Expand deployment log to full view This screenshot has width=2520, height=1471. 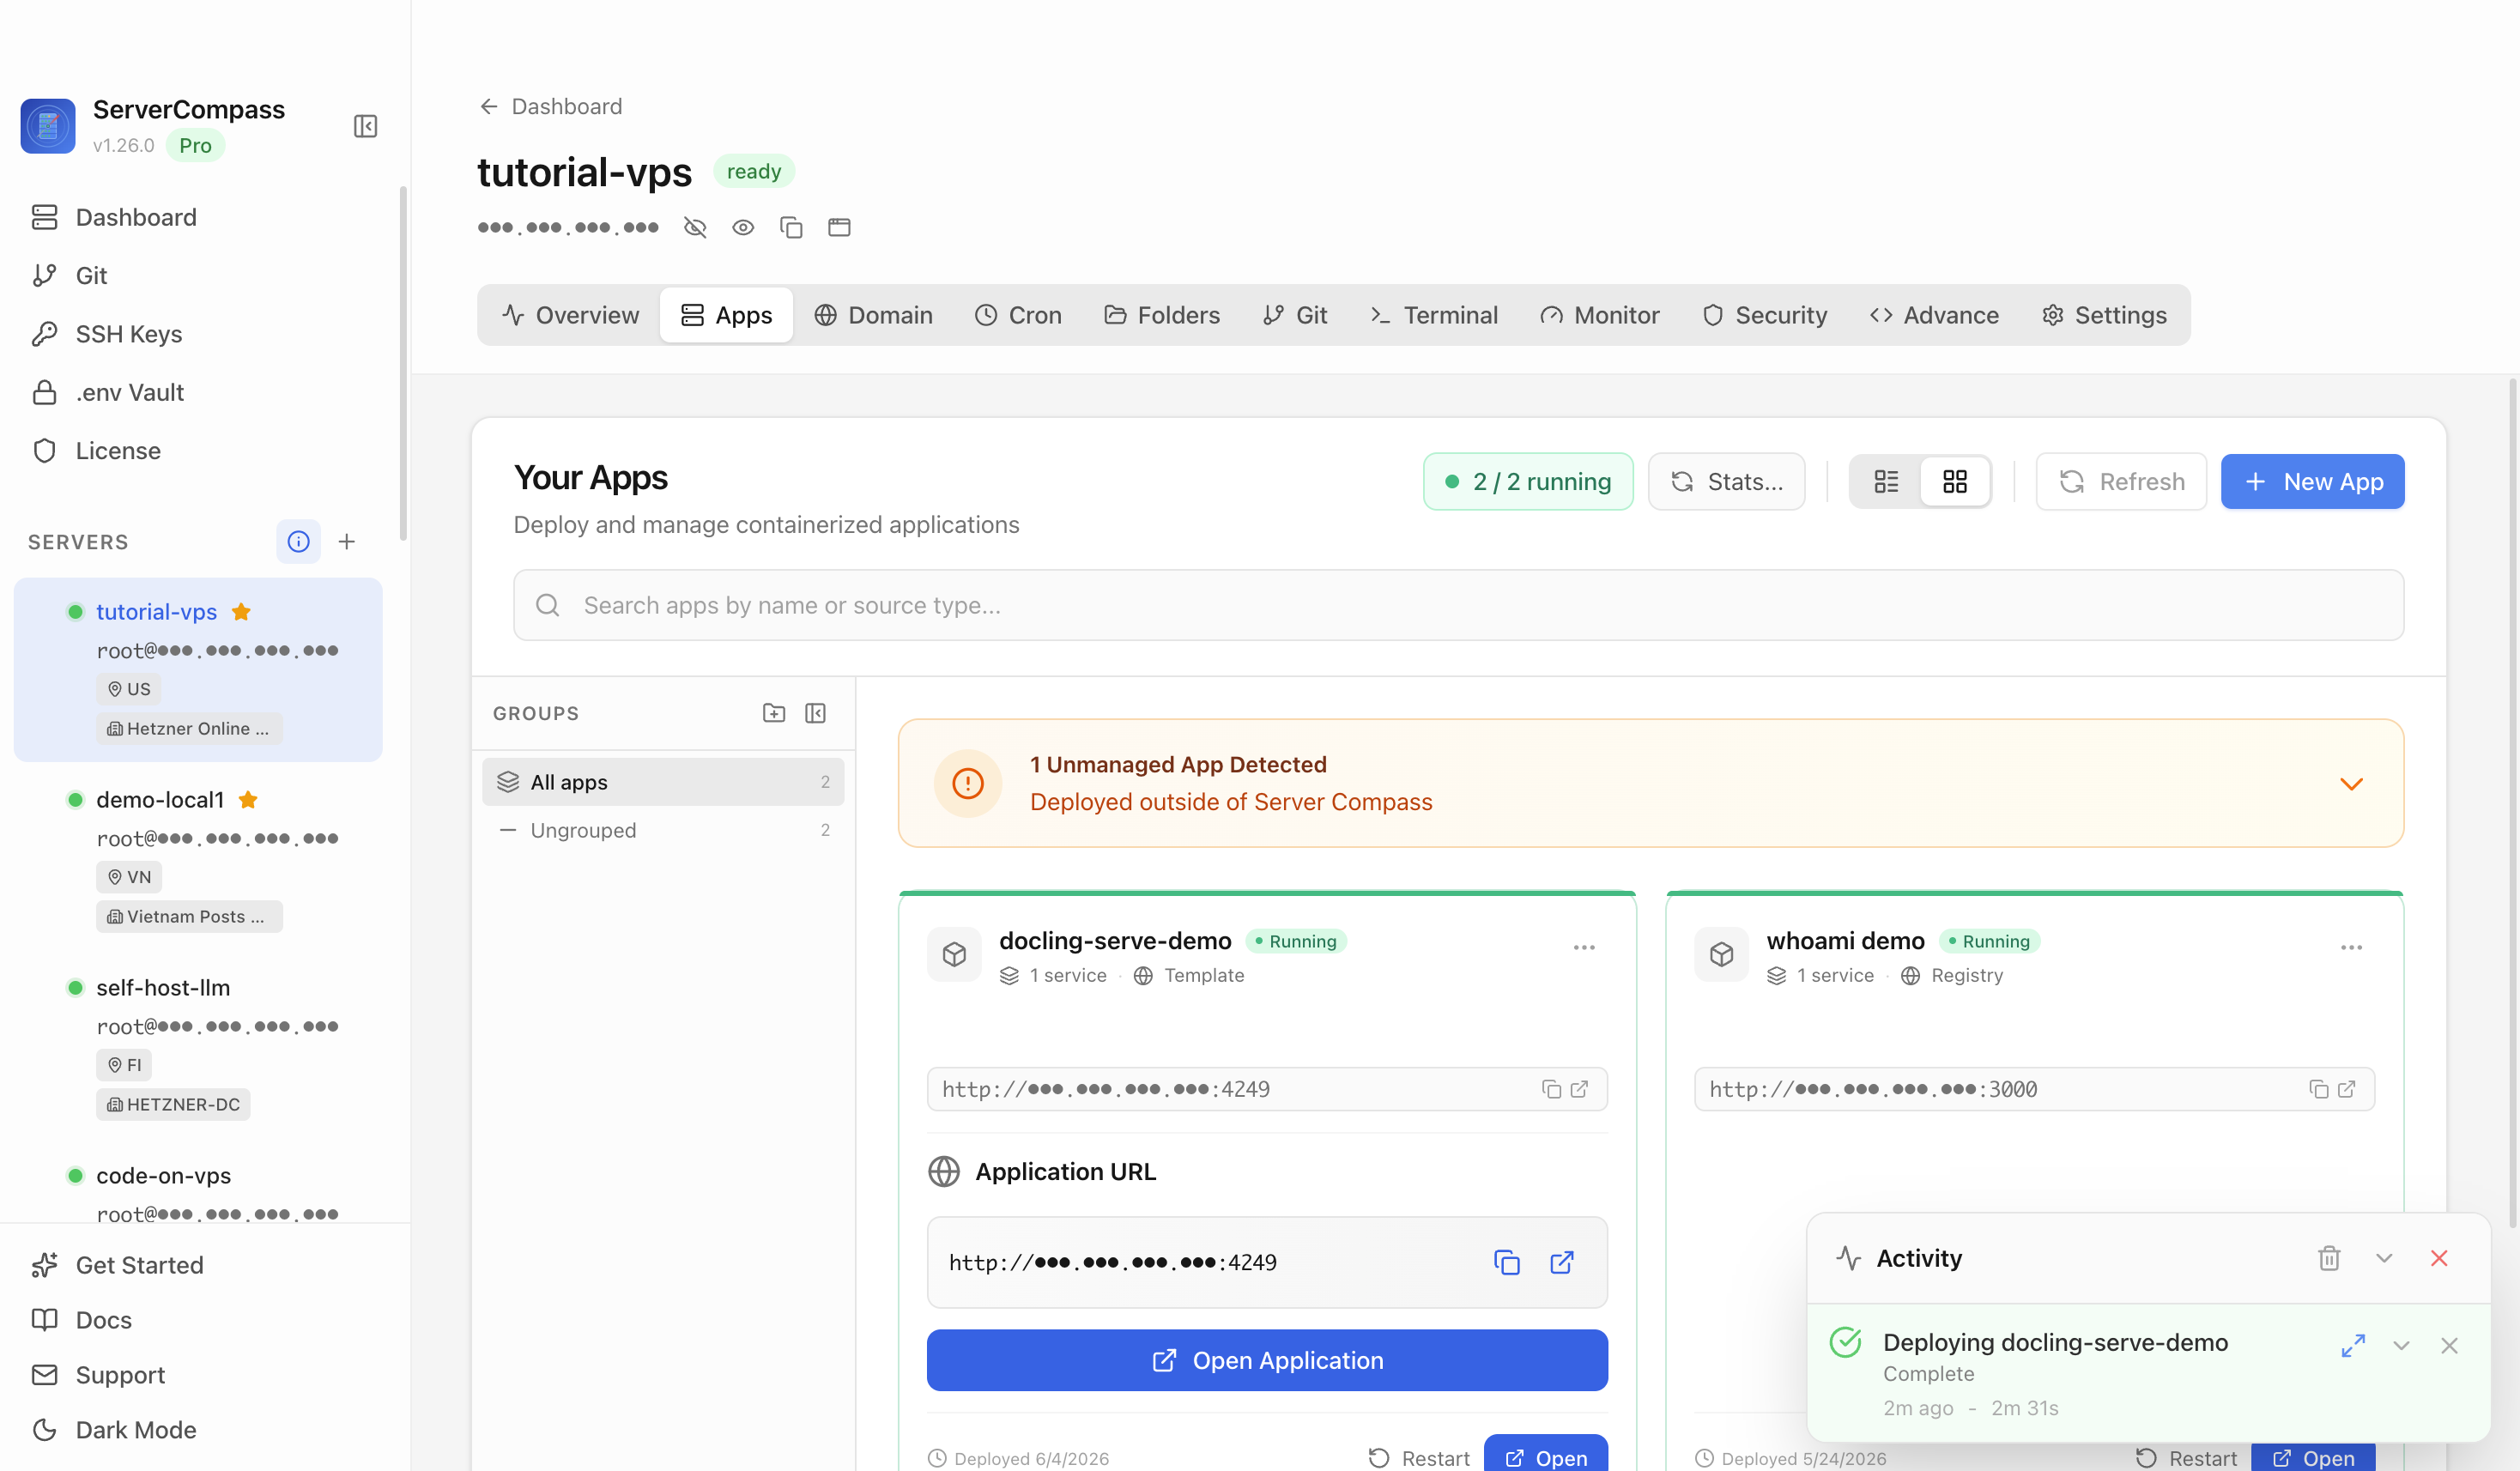[x=2353, y=1345]
